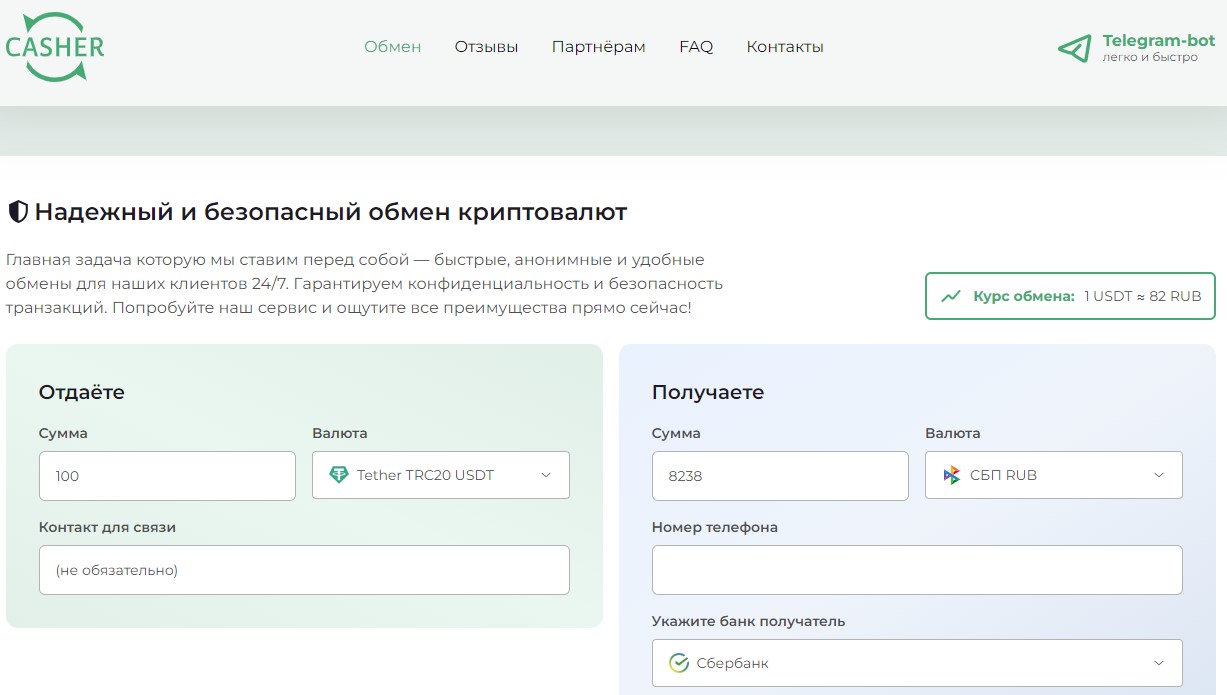Click the Telegram-bot link text
The height and width of the screenshot is (695, 1227).
coord(1158,41)
